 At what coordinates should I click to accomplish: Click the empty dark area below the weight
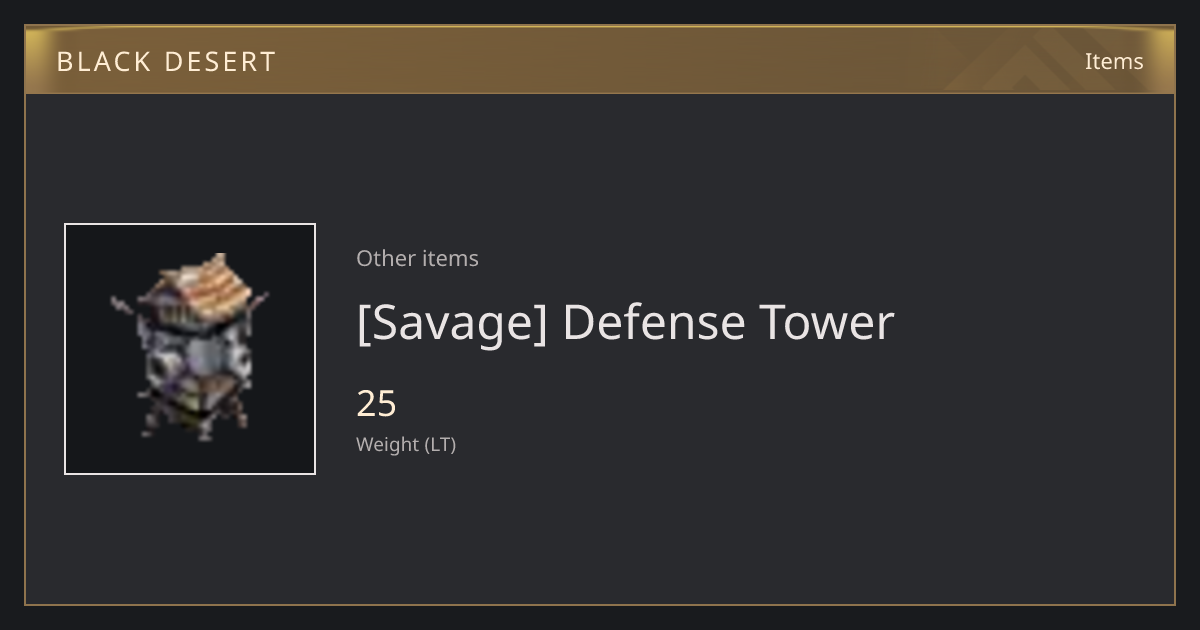[700, 530]
